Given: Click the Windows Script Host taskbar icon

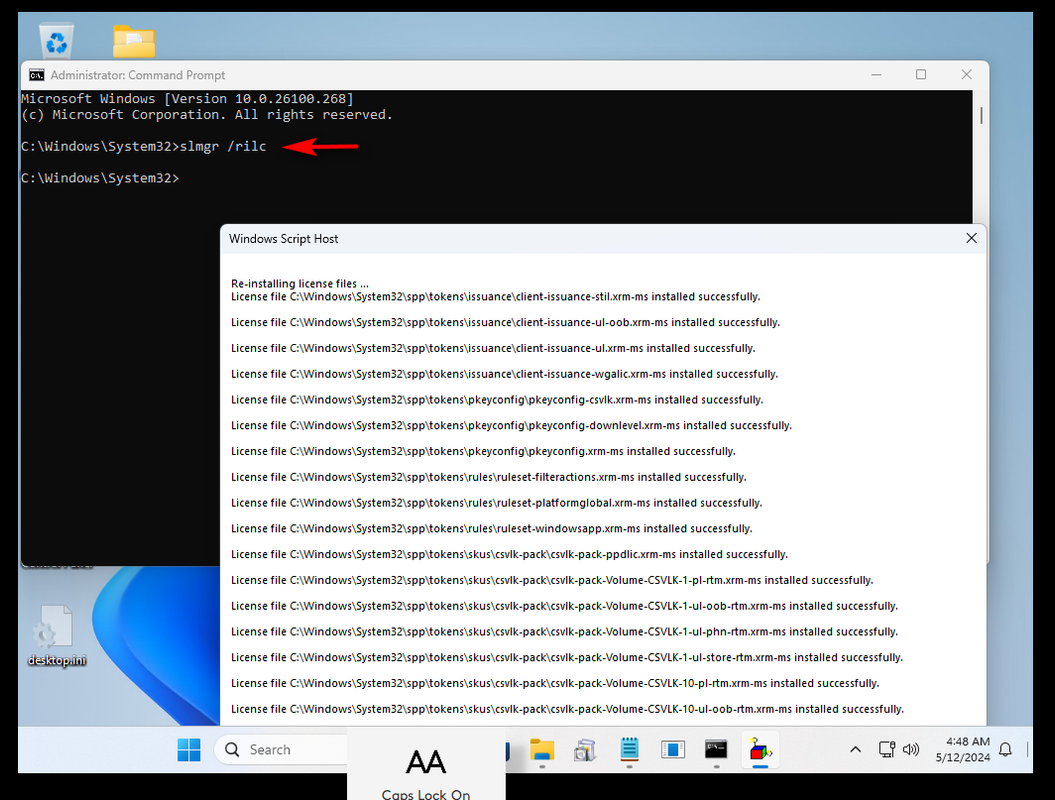Looking at the screenshot, I should [x=760, y=750].
